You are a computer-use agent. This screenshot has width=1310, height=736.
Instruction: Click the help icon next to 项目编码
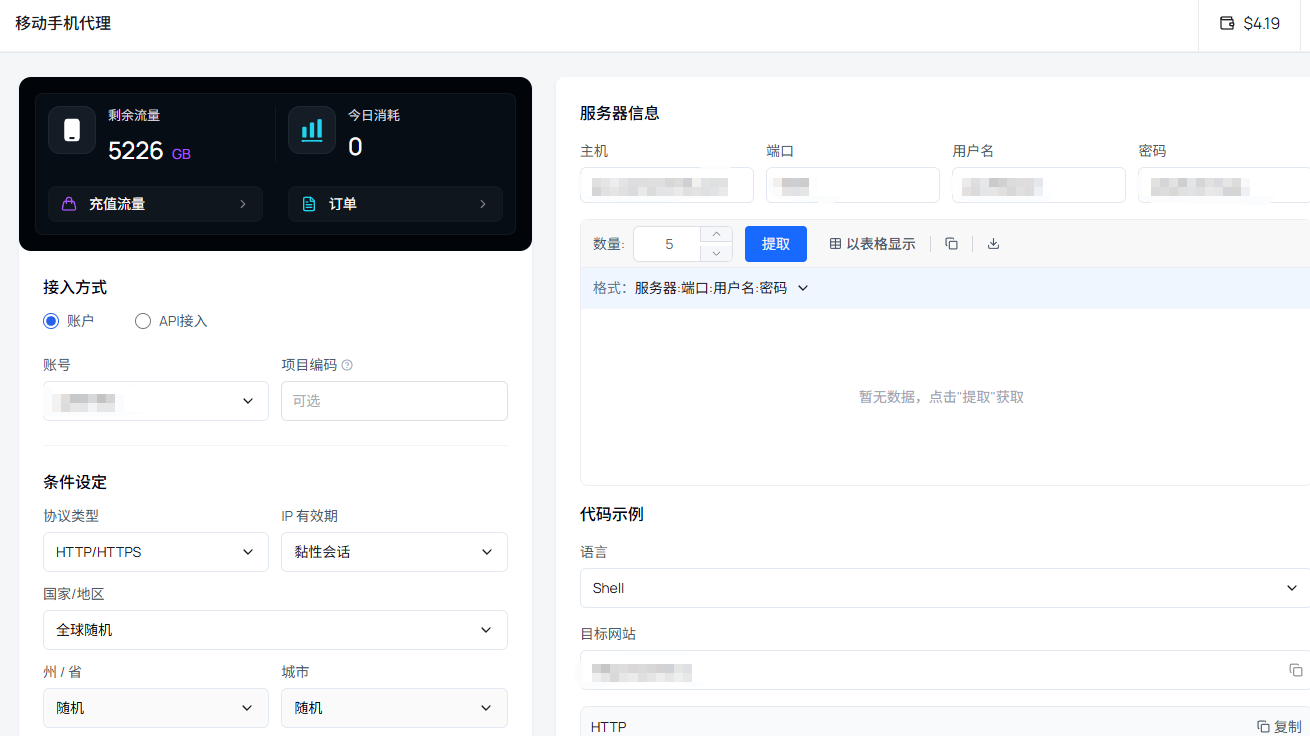tap(347, 365)
